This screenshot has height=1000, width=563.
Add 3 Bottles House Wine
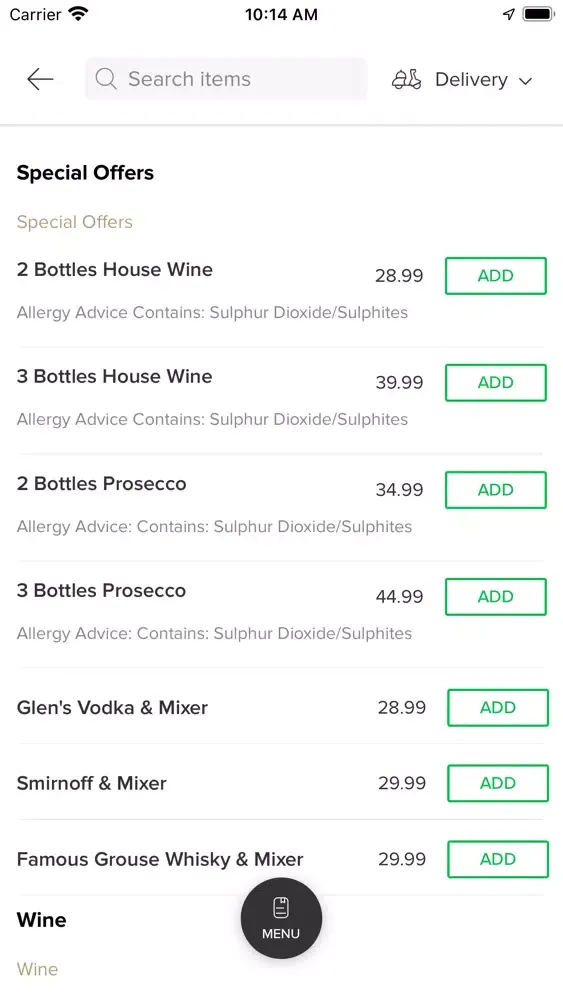tap(495, 383)
